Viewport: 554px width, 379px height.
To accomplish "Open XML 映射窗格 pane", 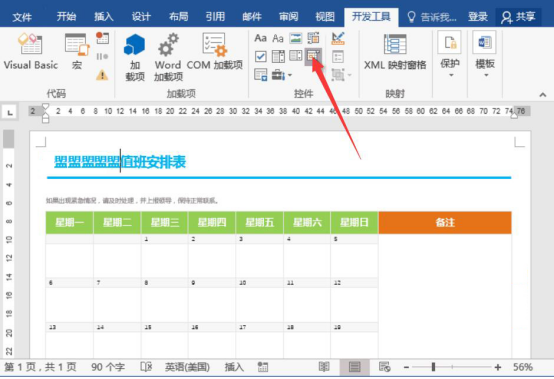I will pos(395,52).
